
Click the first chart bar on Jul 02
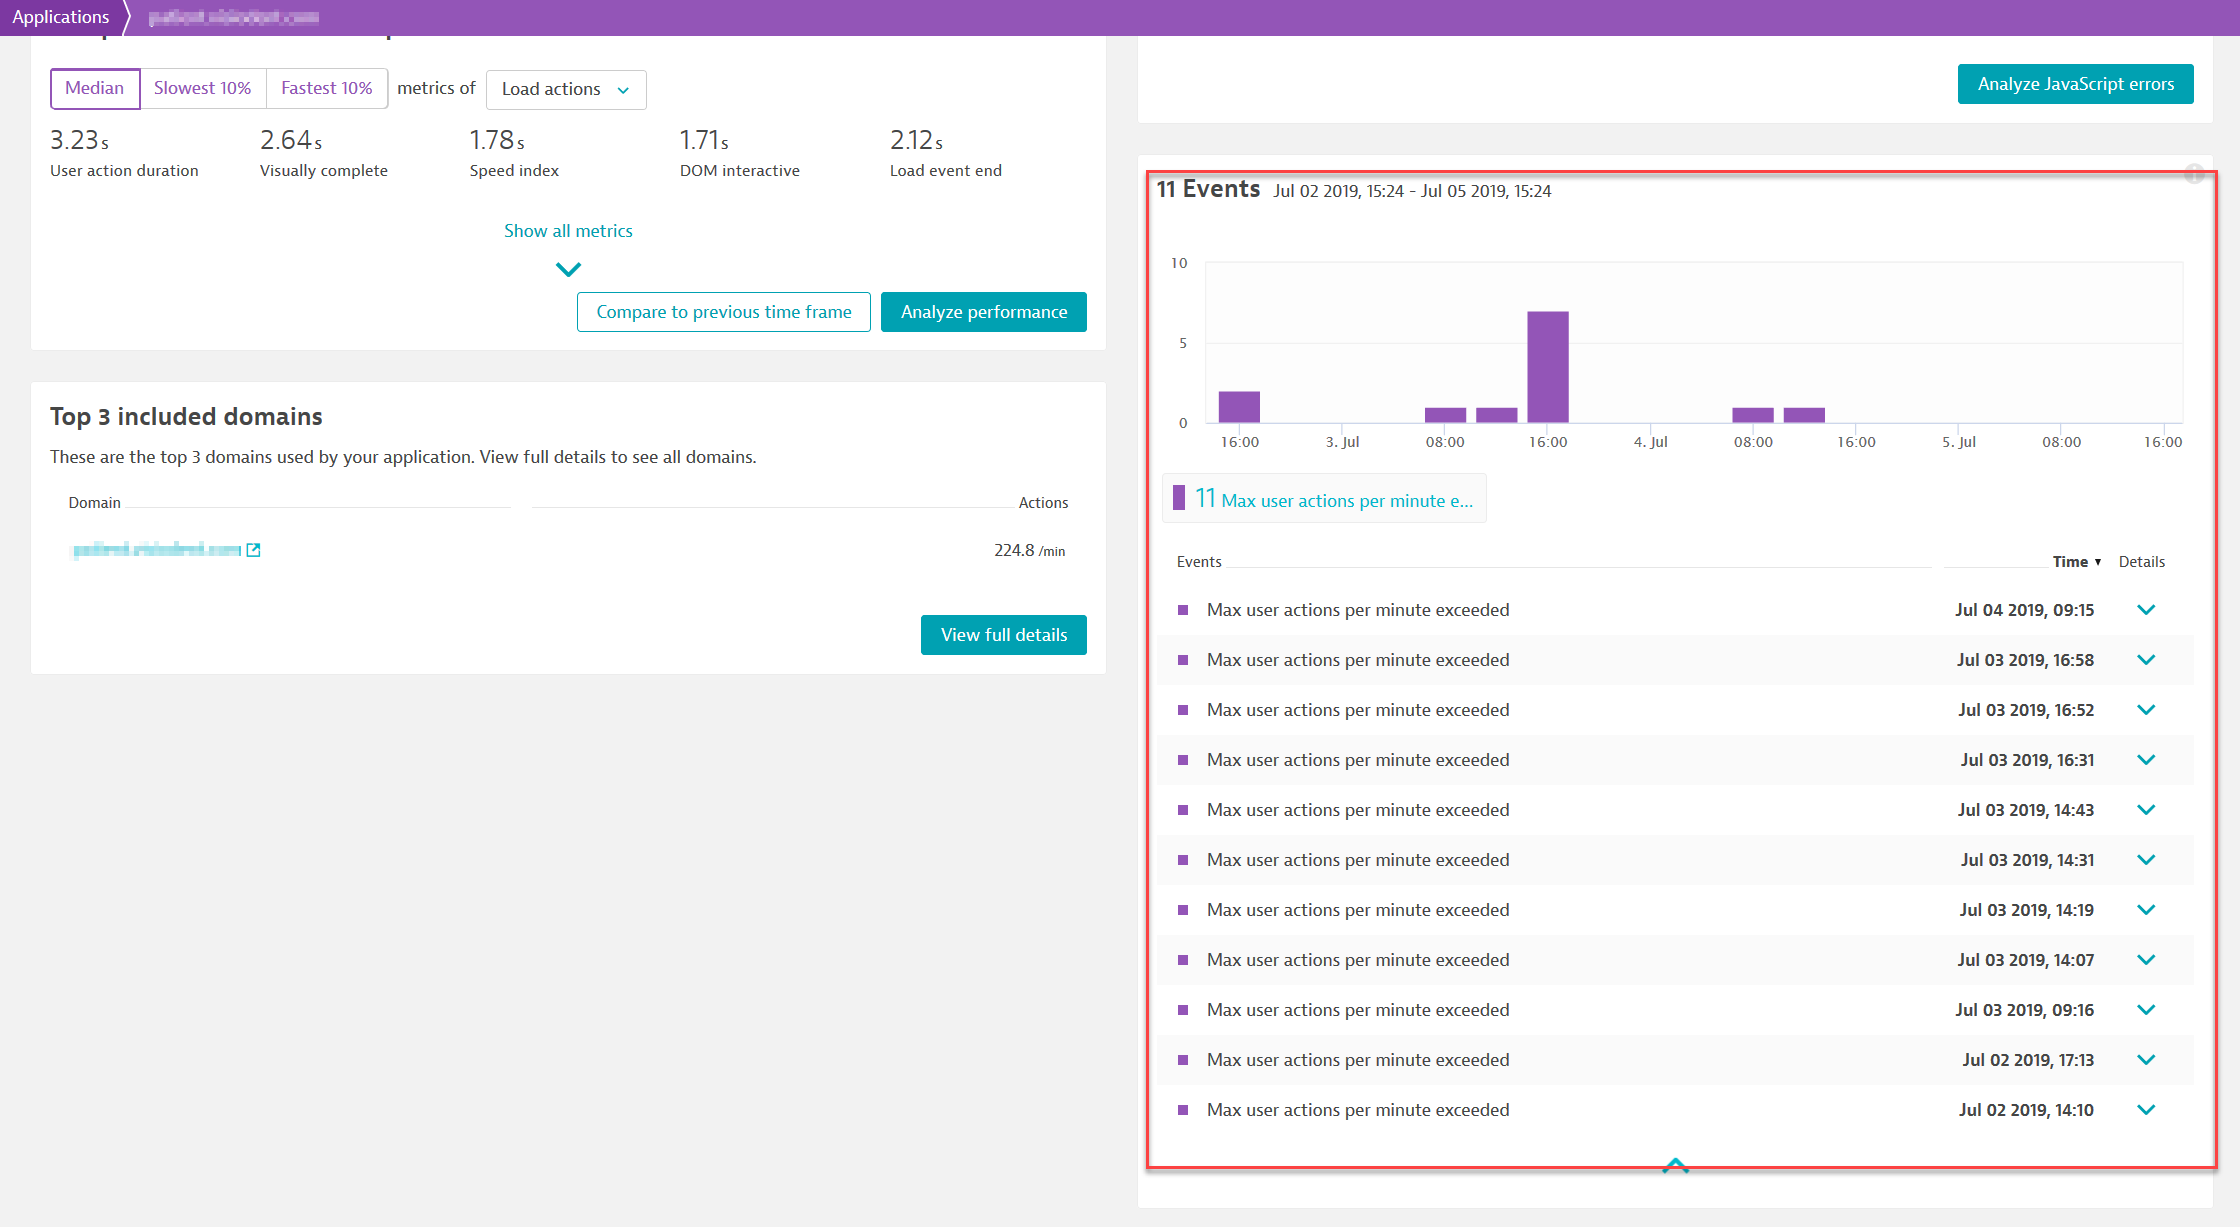[x=1239, y=407]
